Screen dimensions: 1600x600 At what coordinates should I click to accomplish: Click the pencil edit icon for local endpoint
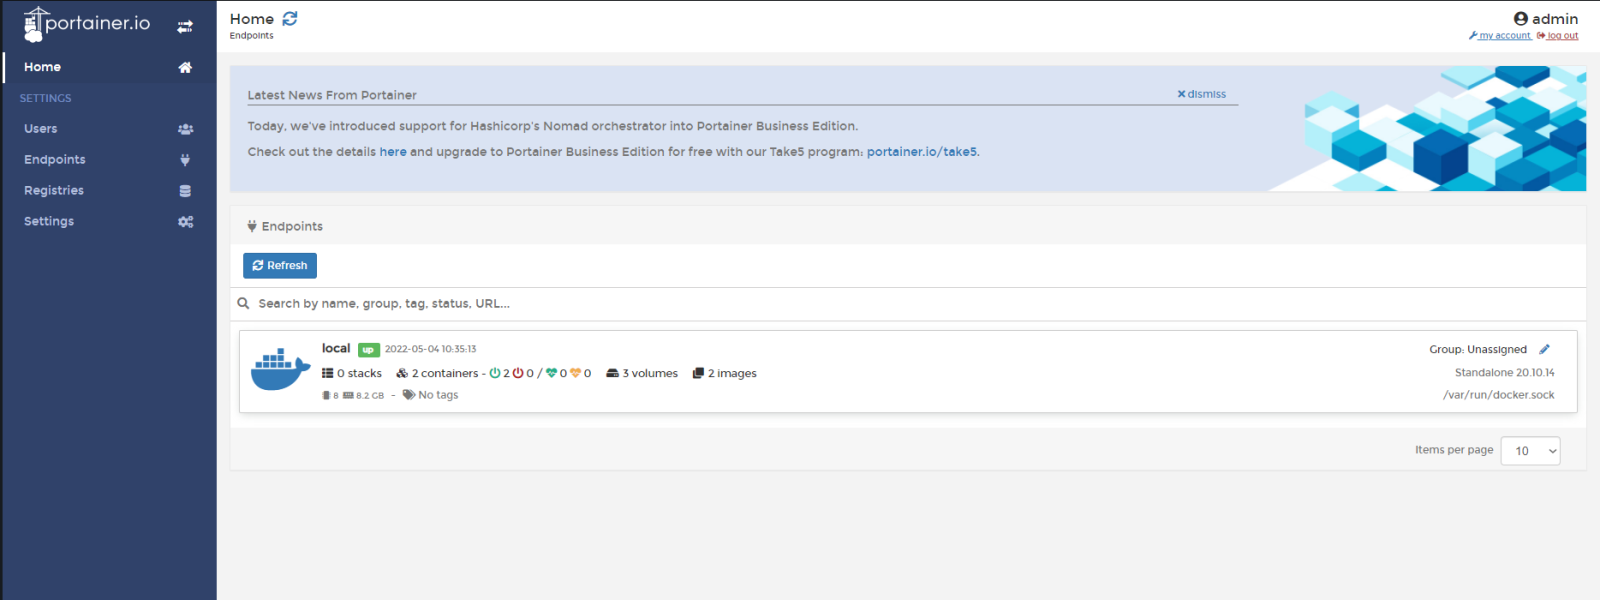click(1544, 350)
